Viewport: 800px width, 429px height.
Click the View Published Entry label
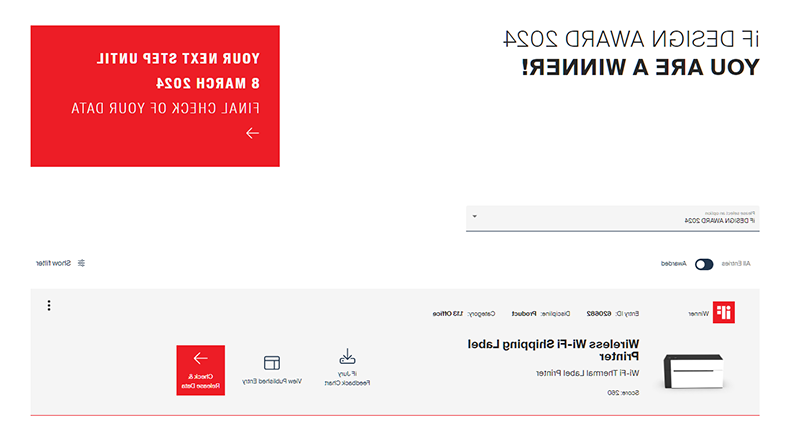272,382
